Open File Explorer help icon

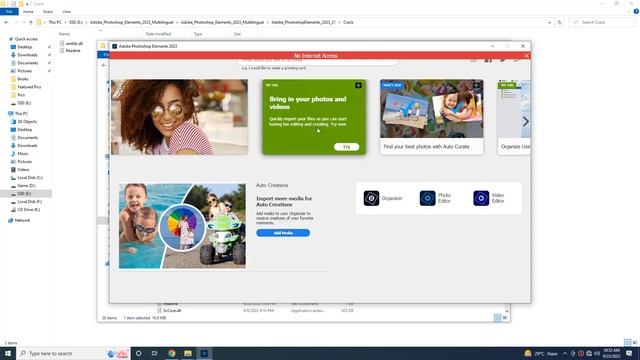click(x=636, y=11)
